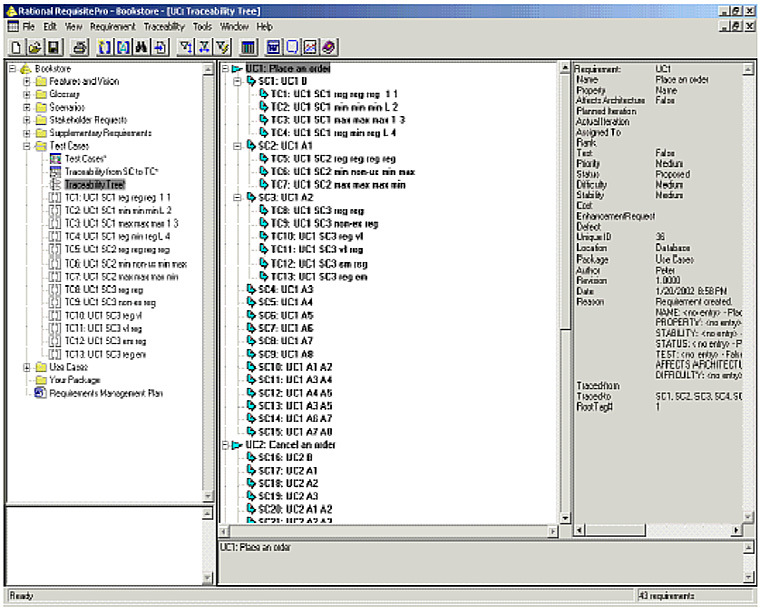
Task: Click the binoculars find icon
Action: (142, 47)
